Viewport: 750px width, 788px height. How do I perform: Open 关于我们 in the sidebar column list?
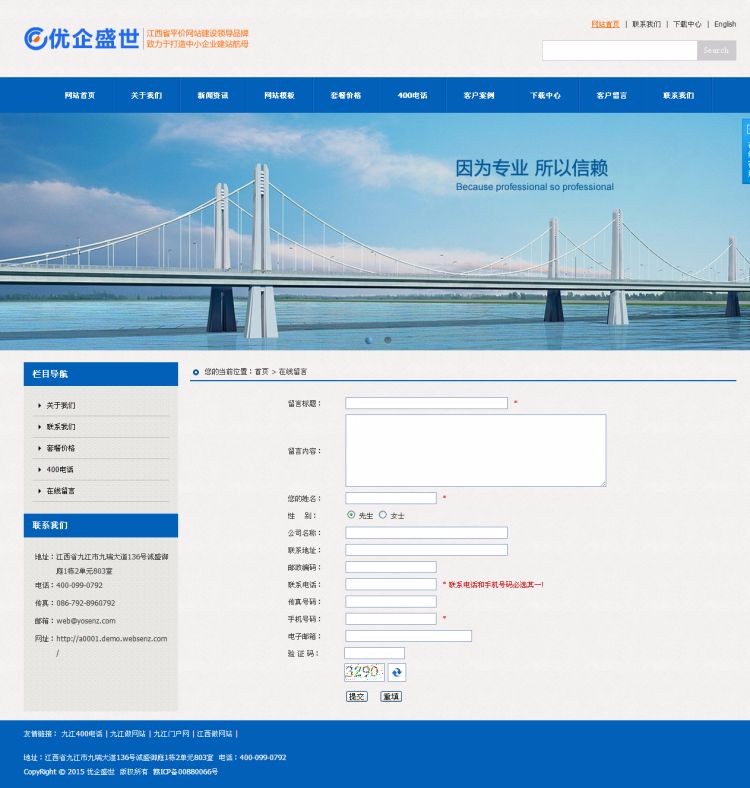click(61, 406)
